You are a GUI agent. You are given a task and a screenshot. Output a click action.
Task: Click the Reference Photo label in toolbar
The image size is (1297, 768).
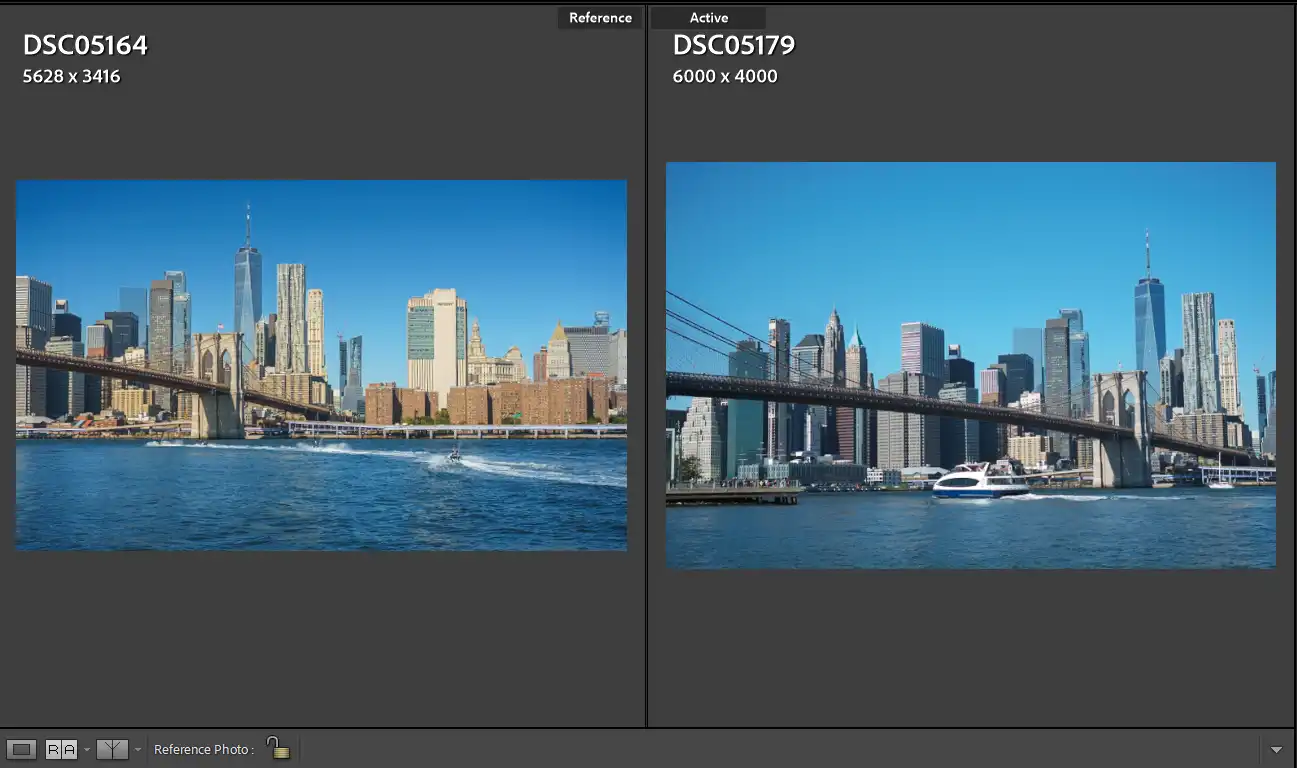(204, 749)
